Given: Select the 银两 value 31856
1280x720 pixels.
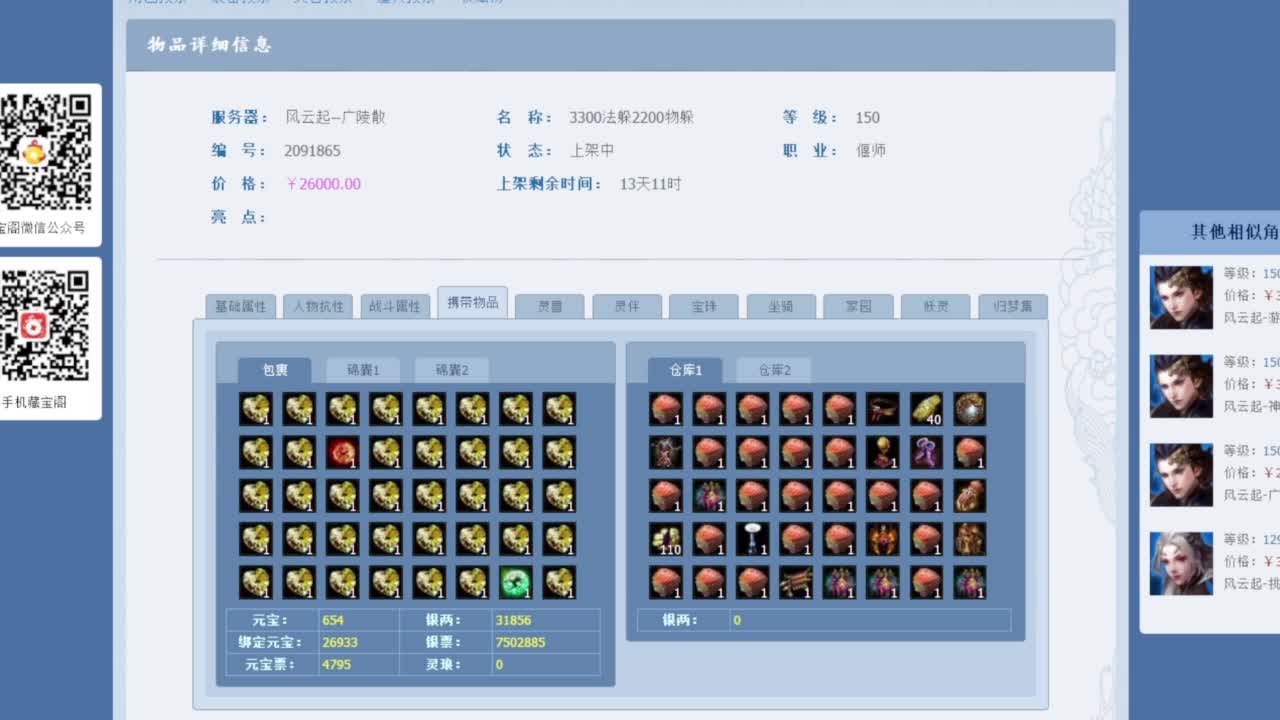Looking at the screenshot, I should (513, 620).
